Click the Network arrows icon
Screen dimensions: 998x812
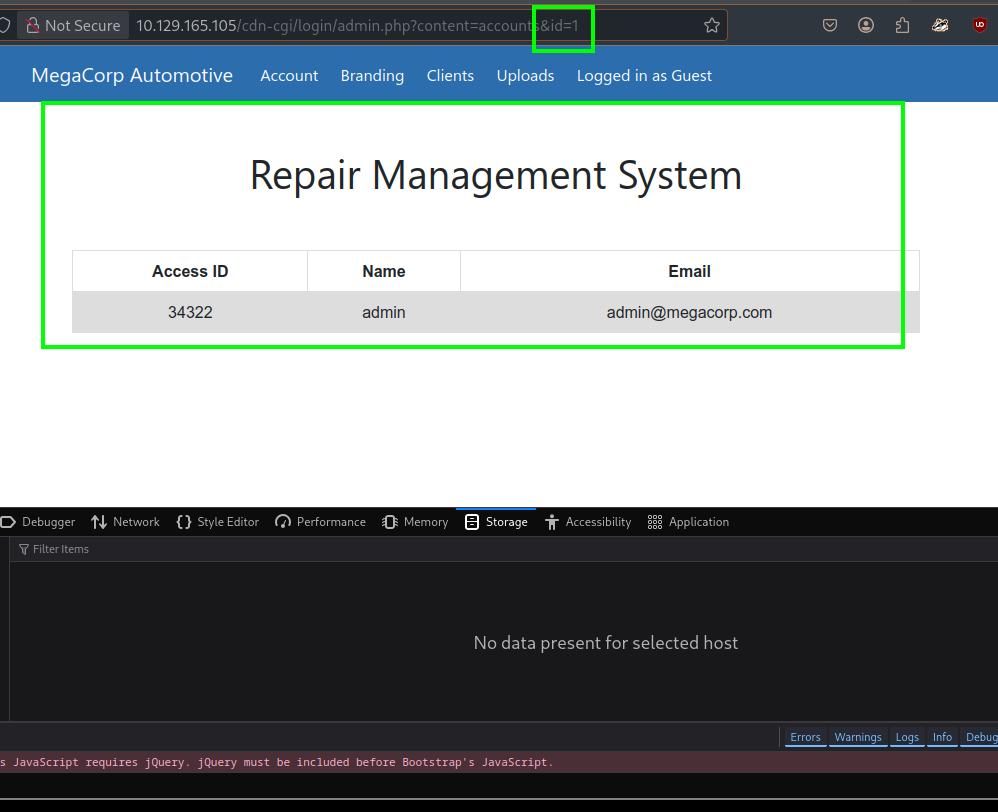click(99, 522)
